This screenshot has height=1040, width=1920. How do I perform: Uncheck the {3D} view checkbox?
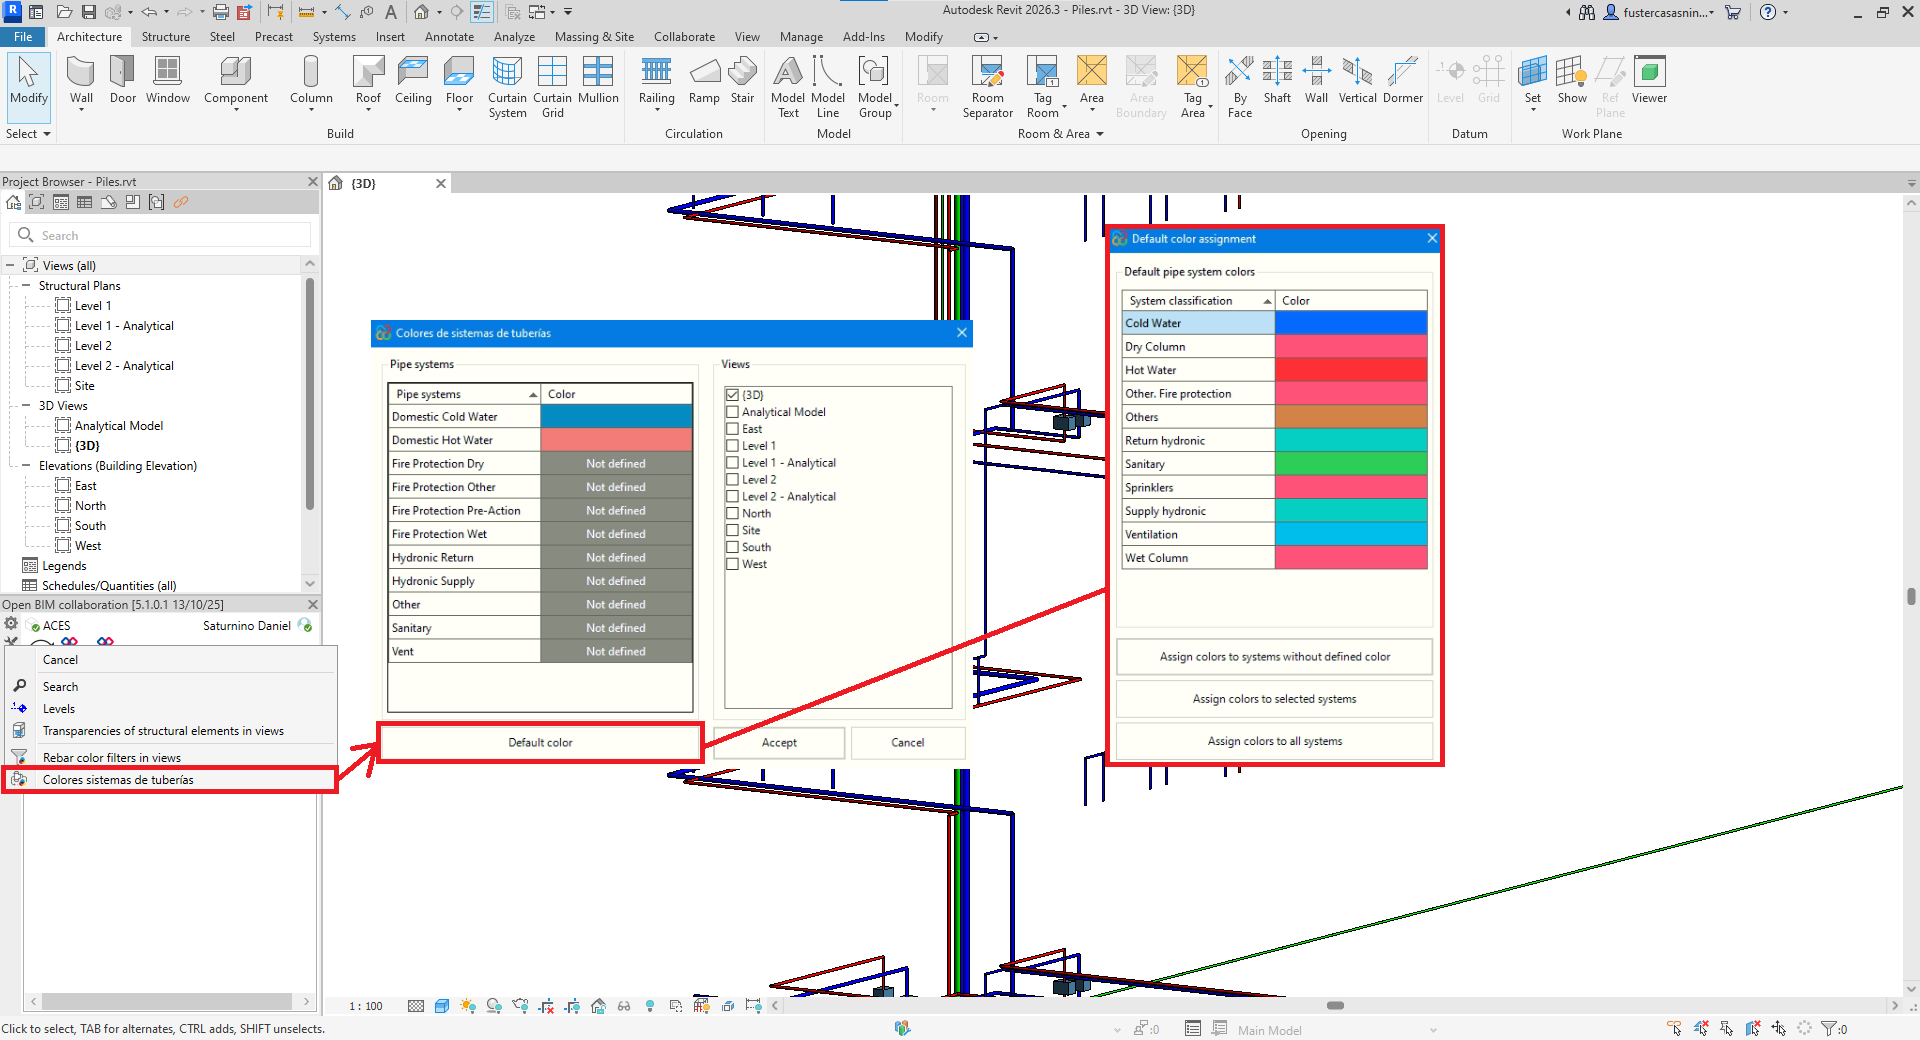(x=733, y=395)
